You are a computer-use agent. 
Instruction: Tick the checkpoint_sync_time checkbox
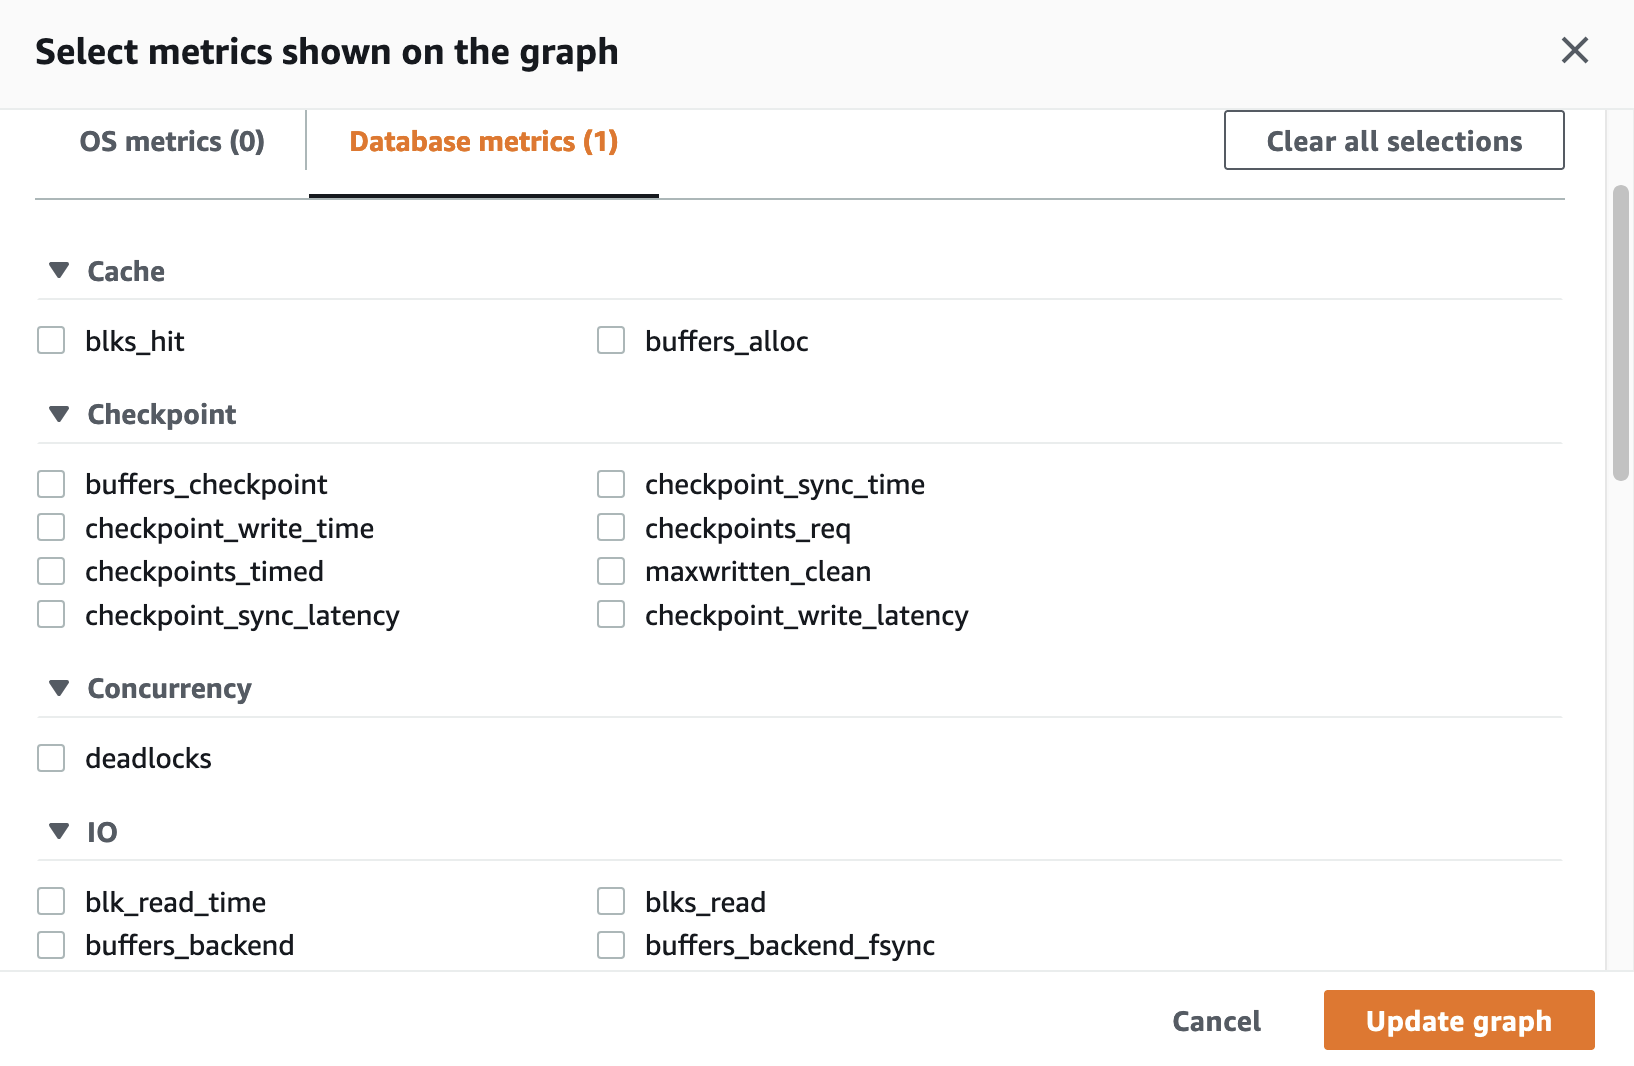[611, 484]
